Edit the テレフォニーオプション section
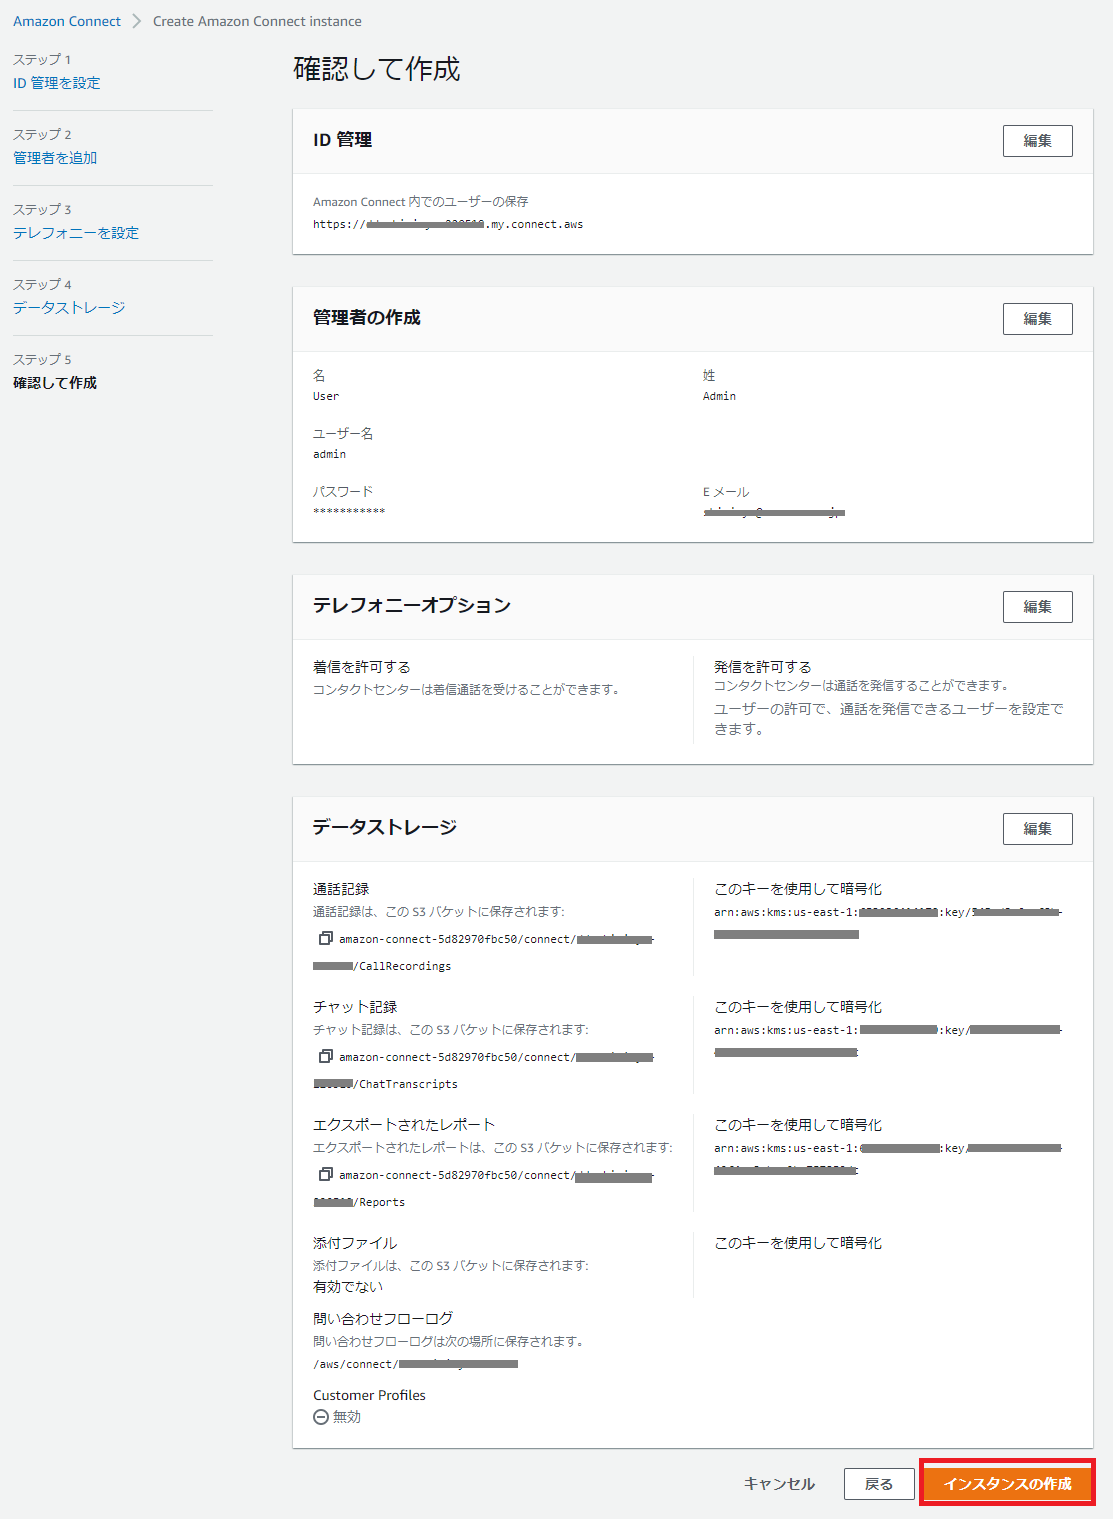The height and width of the screenshot is (1519, 1113). click(x=1037, y=607)
